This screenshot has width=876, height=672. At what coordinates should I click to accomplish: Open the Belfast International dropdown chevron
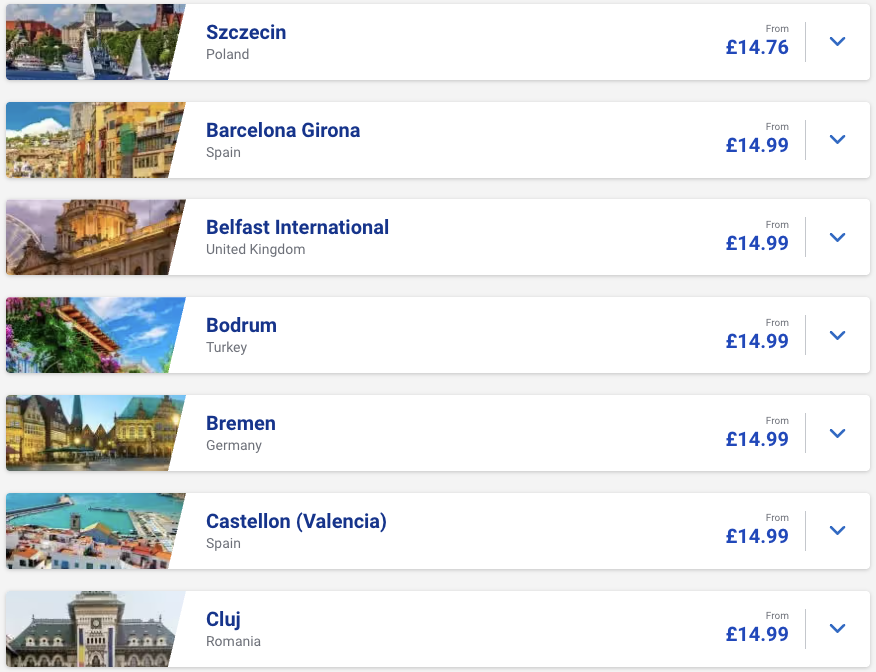838,238
